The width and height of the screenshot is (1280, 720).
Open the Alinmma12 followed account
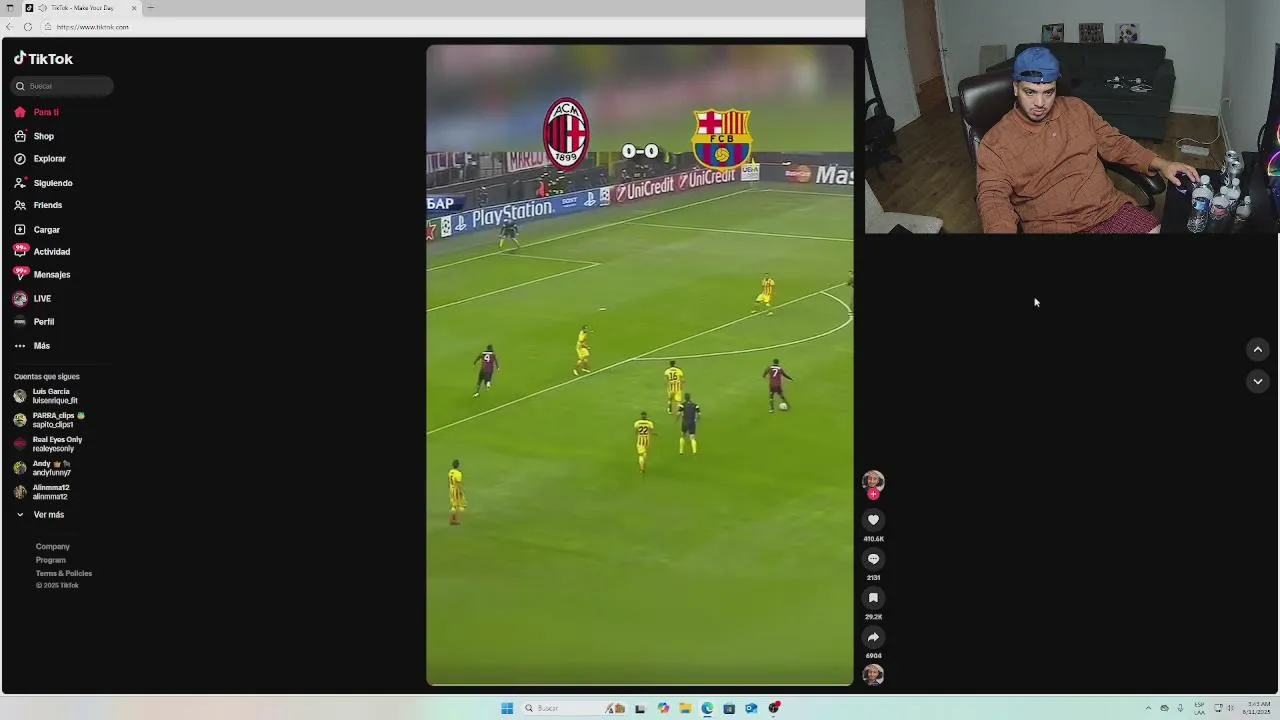coord(42,492)
